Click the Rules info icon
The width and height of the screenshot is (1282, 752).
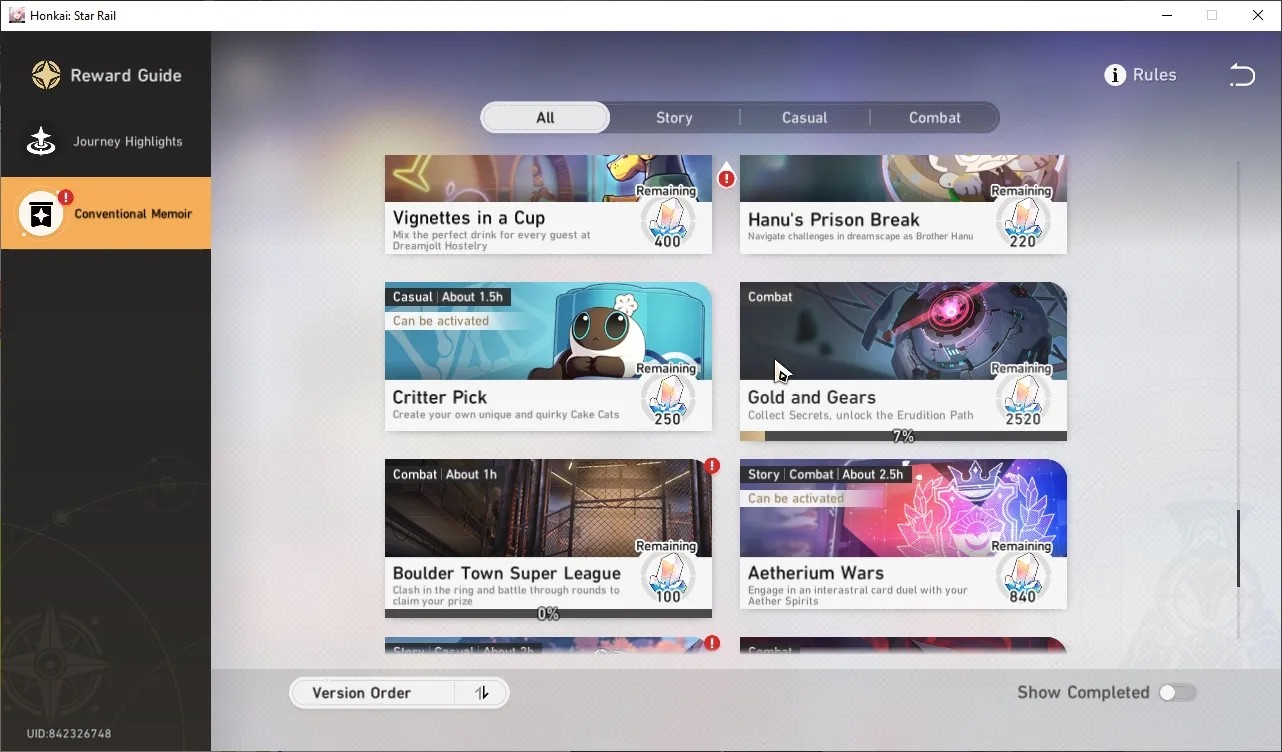1115,75
